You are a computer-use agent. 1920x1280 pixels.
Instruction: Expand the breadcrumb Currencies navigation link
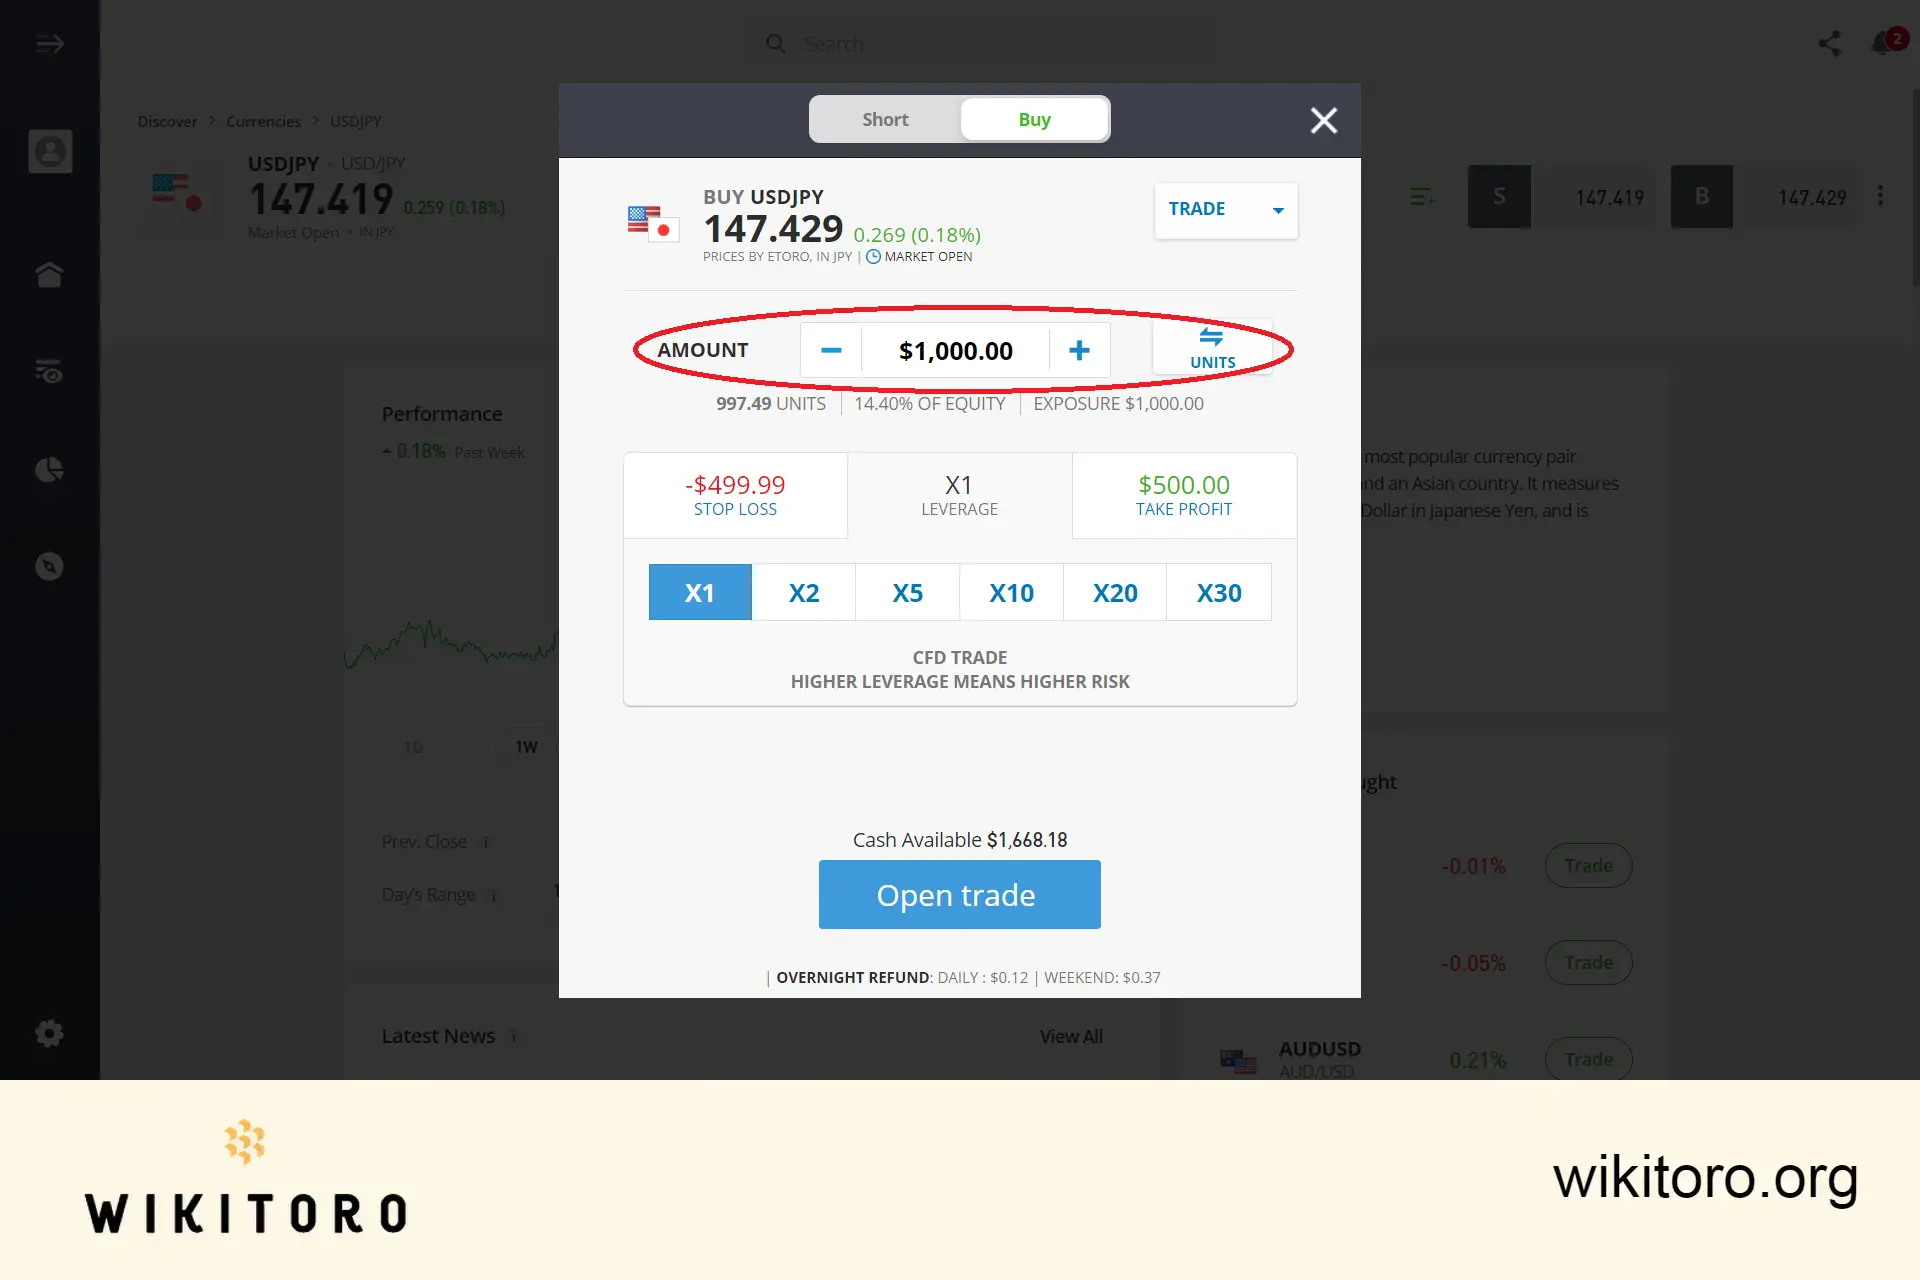(x=263, y=120)
